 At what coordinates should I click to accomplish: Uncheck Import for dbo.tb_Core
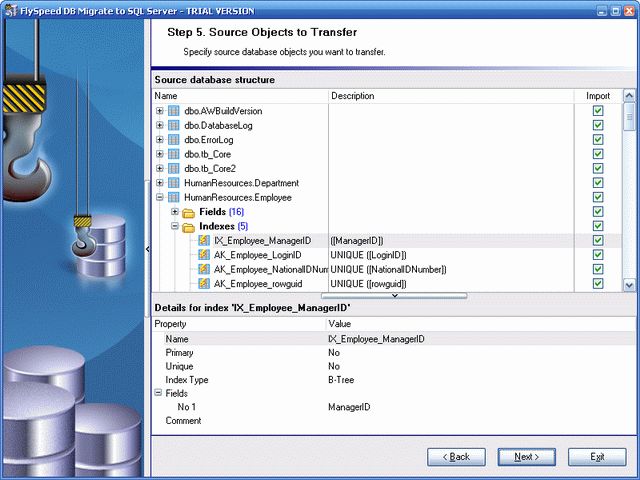598,154
